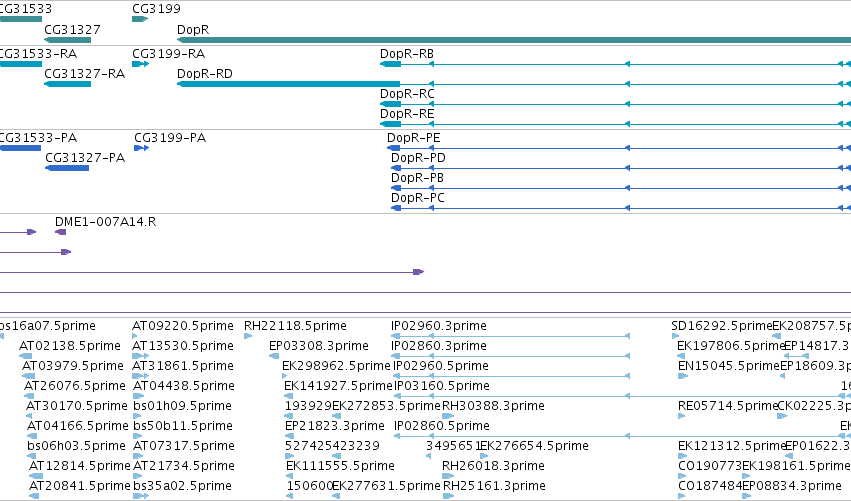Click the DopR-PC protein label
The height and width of the screenshot is (501, 851).
point(417,198)
